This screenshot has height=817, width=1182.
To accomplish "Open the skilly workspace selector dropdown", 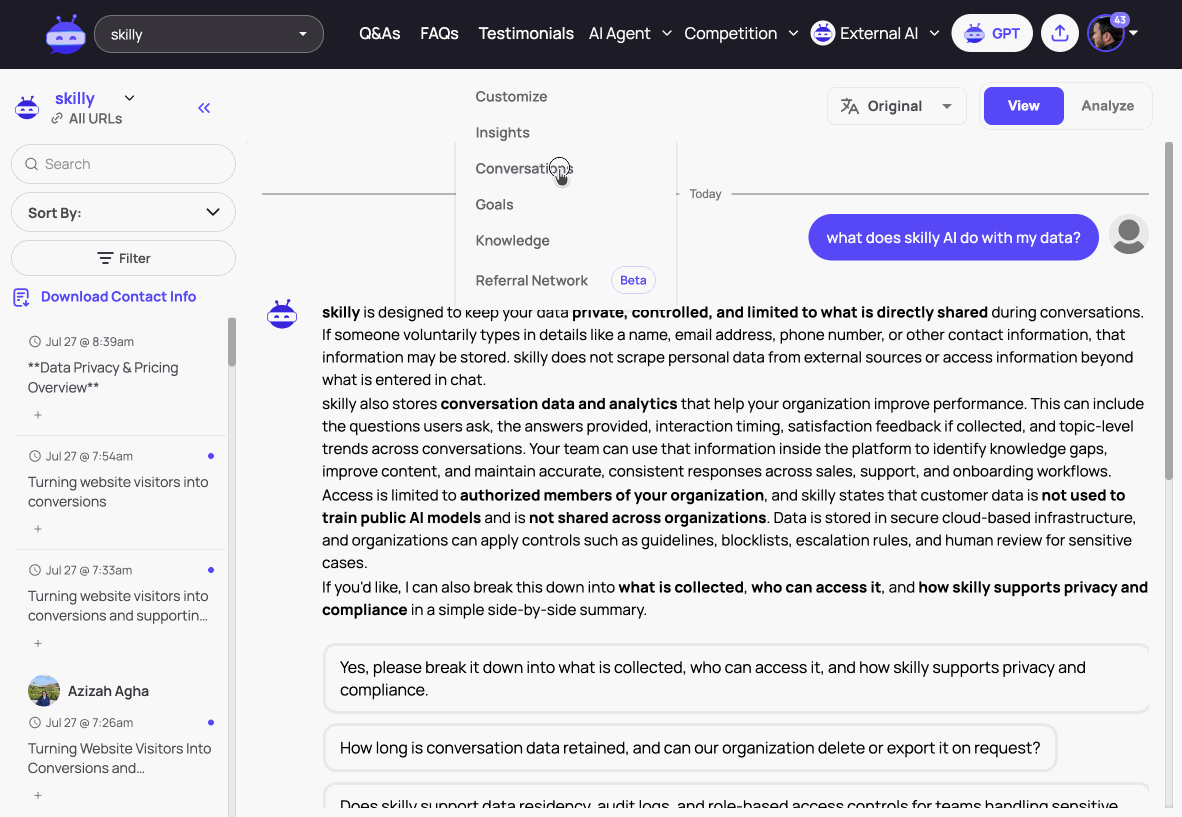I will pyautogui.click(x=209, y=34).
